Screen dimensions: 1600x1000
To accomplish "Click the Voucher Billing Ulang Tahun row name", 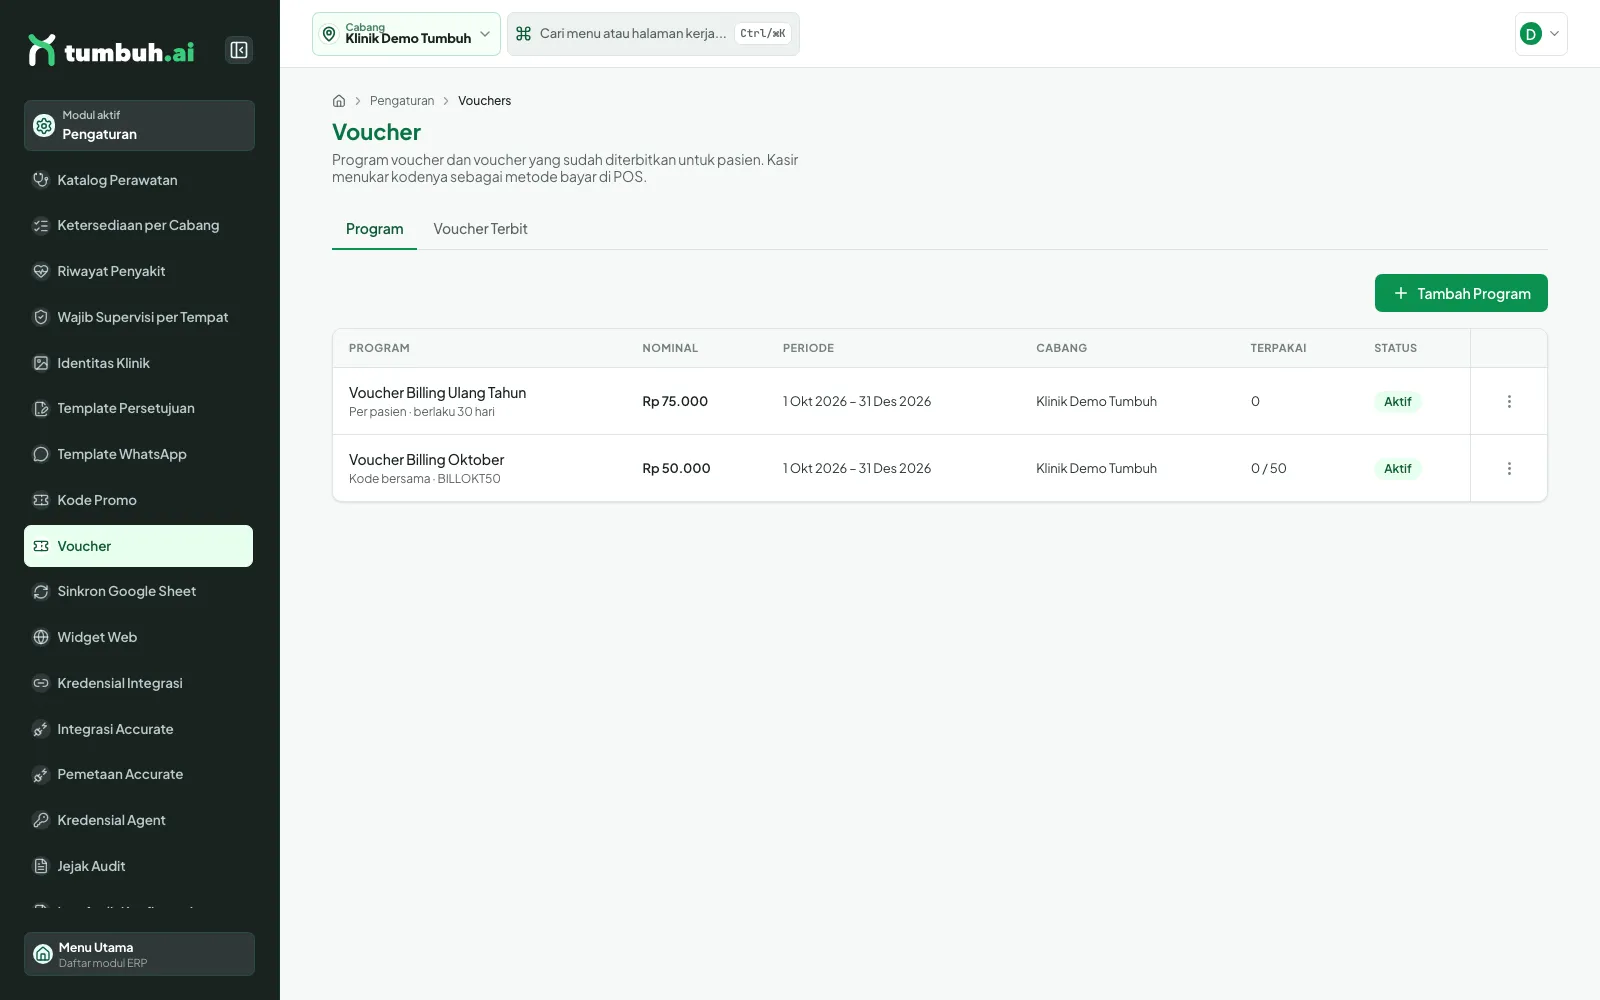I will (x=437, y=393).
